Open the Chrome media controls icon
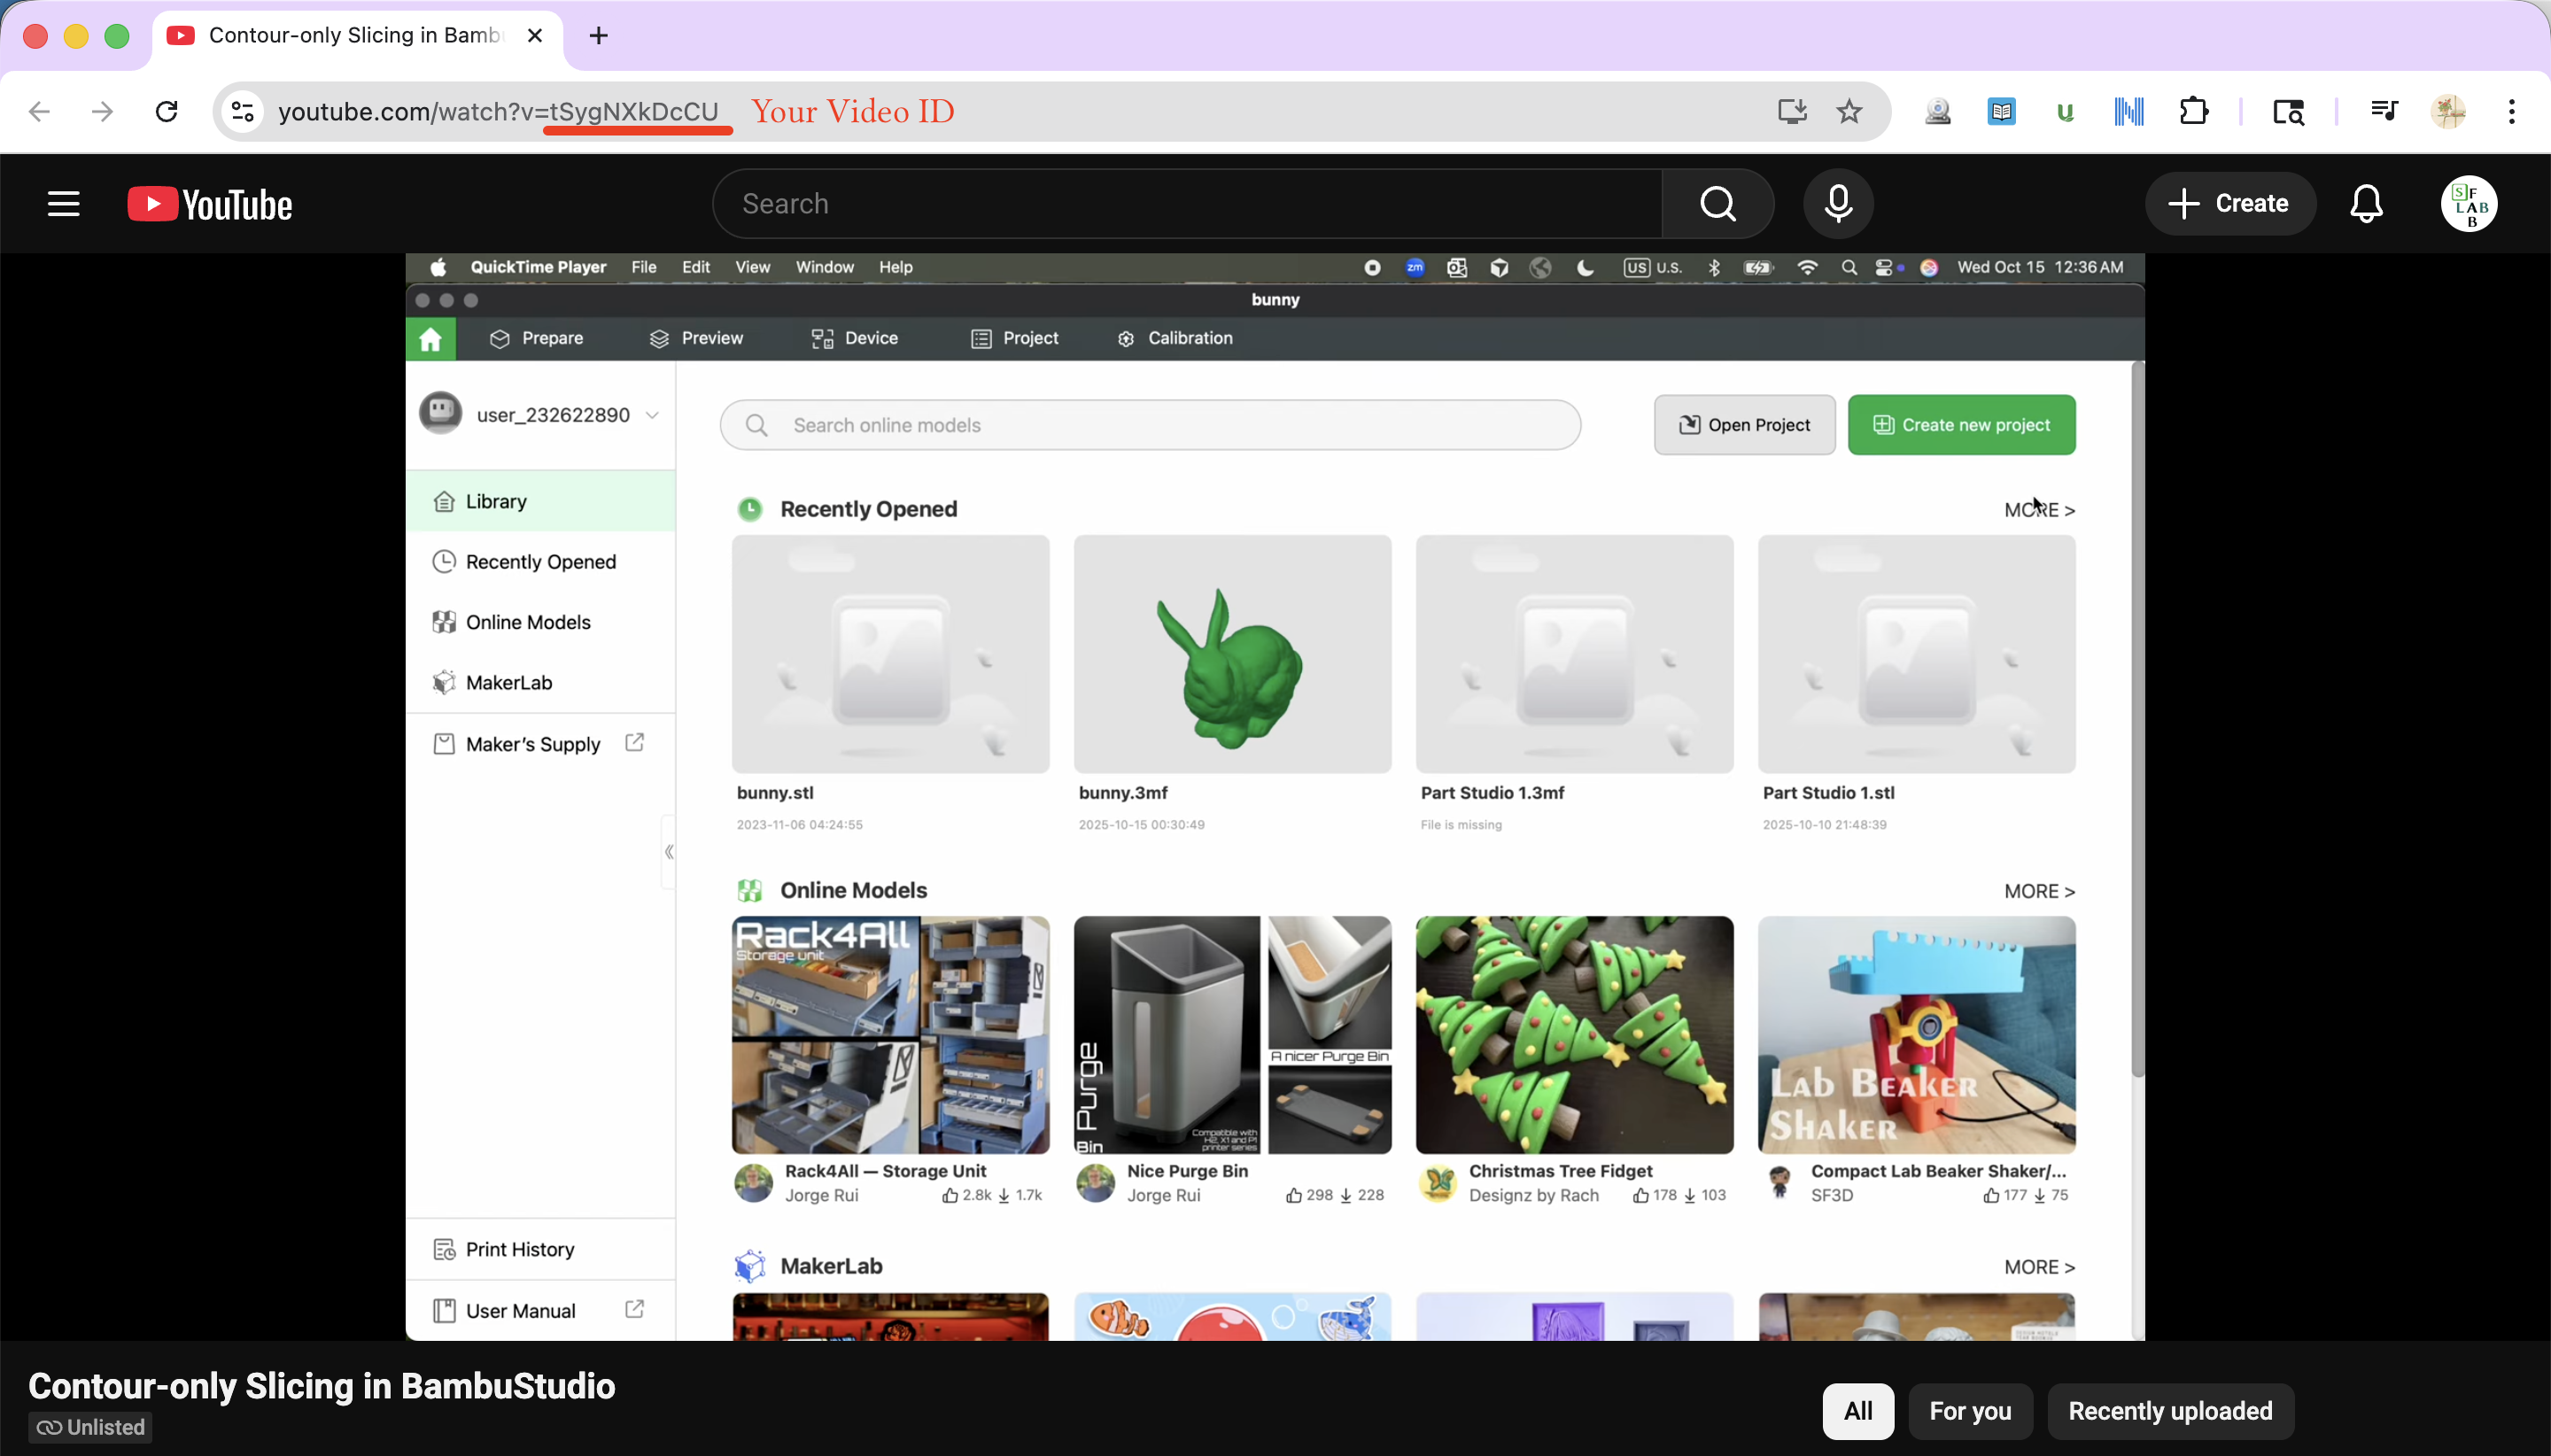2551x1456 pixels. [x=2384, y=111]
